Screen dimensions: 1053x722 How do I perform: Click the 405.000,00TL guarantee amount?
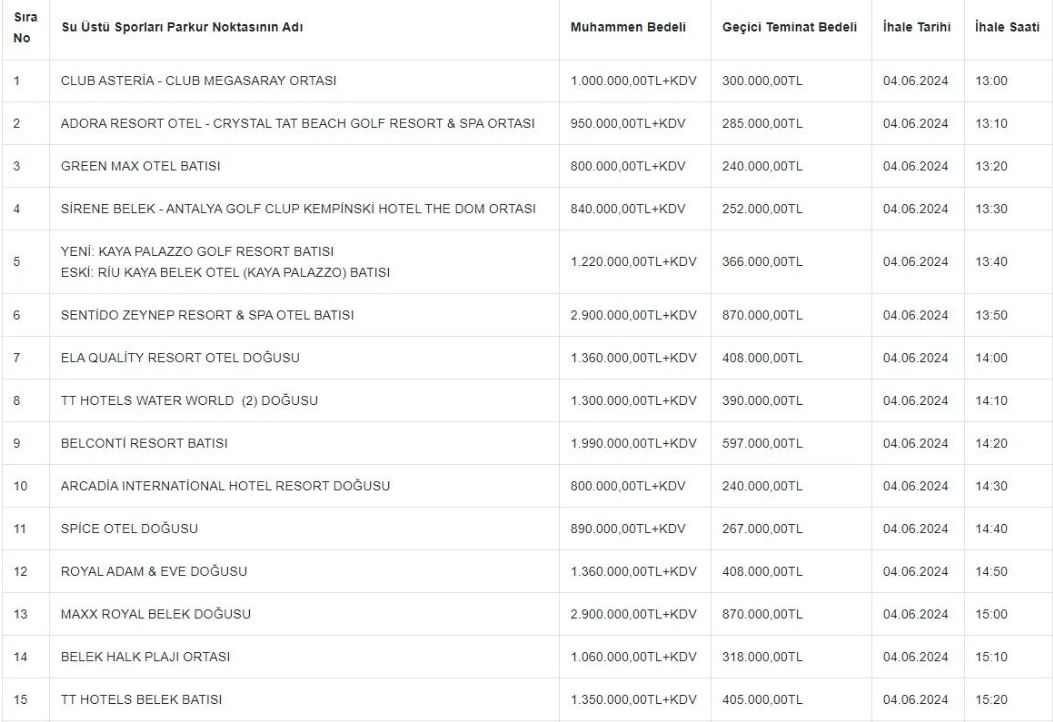tap(762, 699)
